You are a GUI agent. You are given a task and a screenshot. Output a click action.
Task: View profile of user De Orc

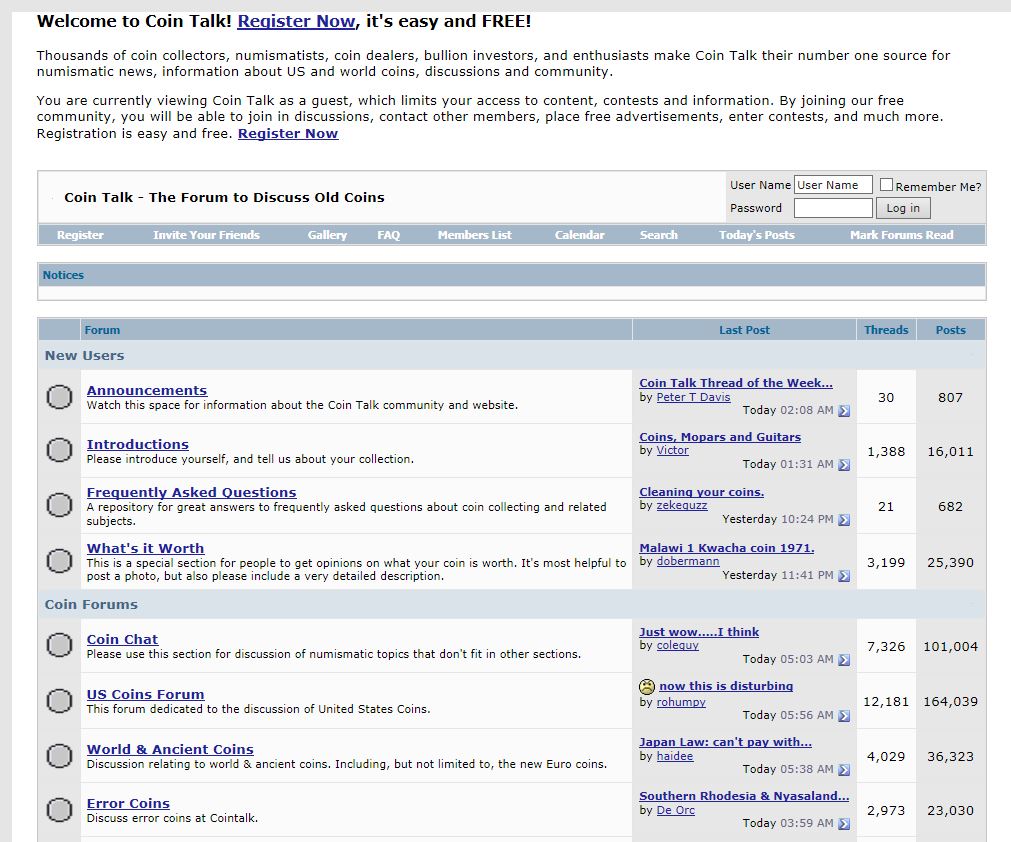[676, 810]
